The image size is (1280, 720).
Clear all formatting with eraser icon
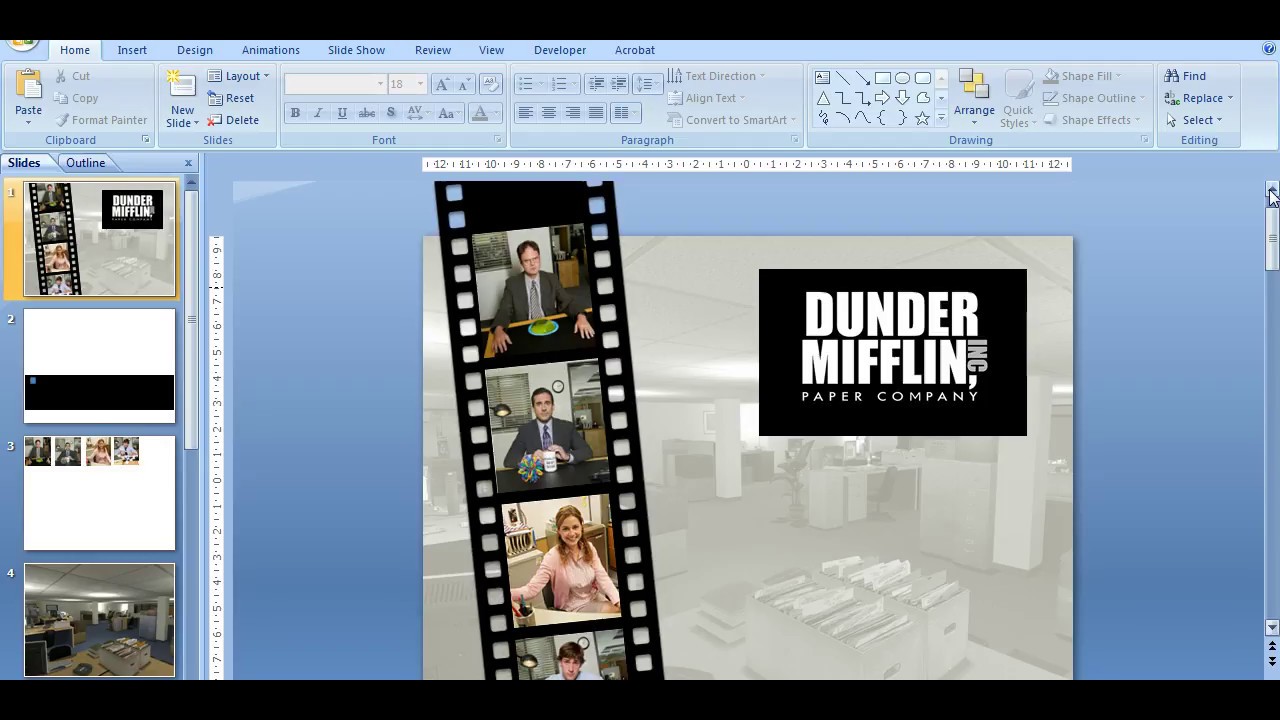coord(490,84)
